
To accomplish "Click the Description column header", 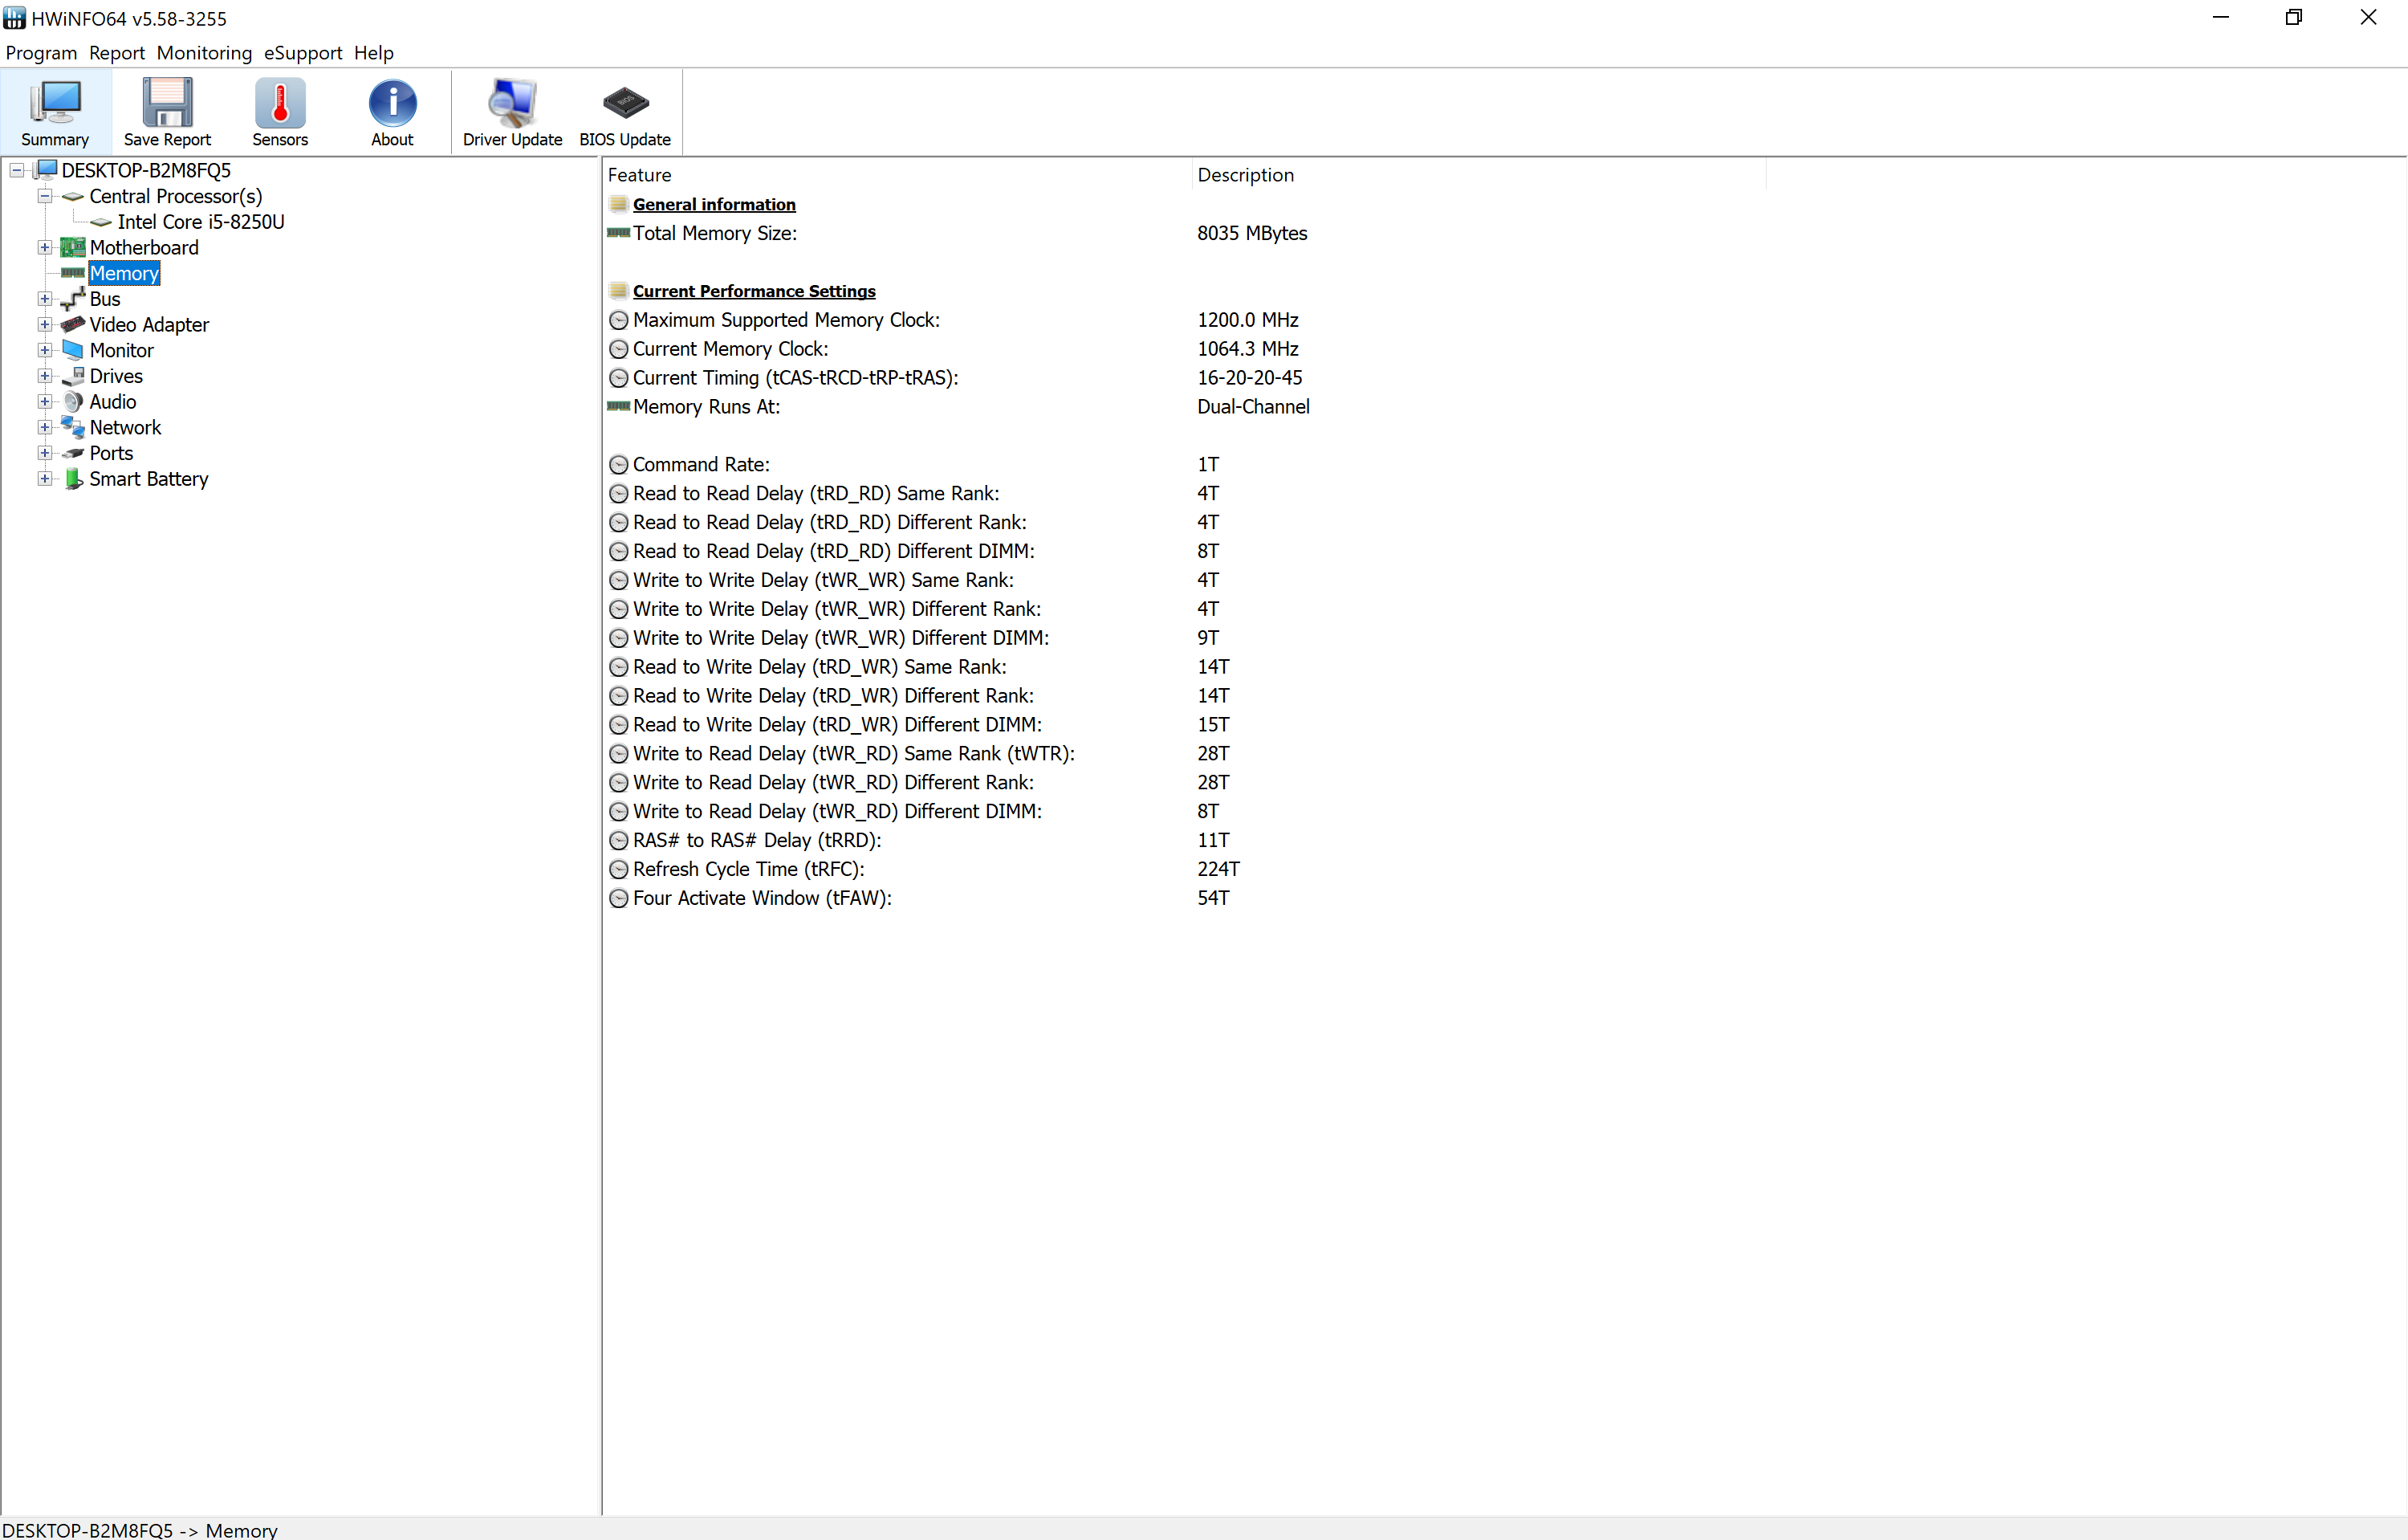I will (1479, 175).
